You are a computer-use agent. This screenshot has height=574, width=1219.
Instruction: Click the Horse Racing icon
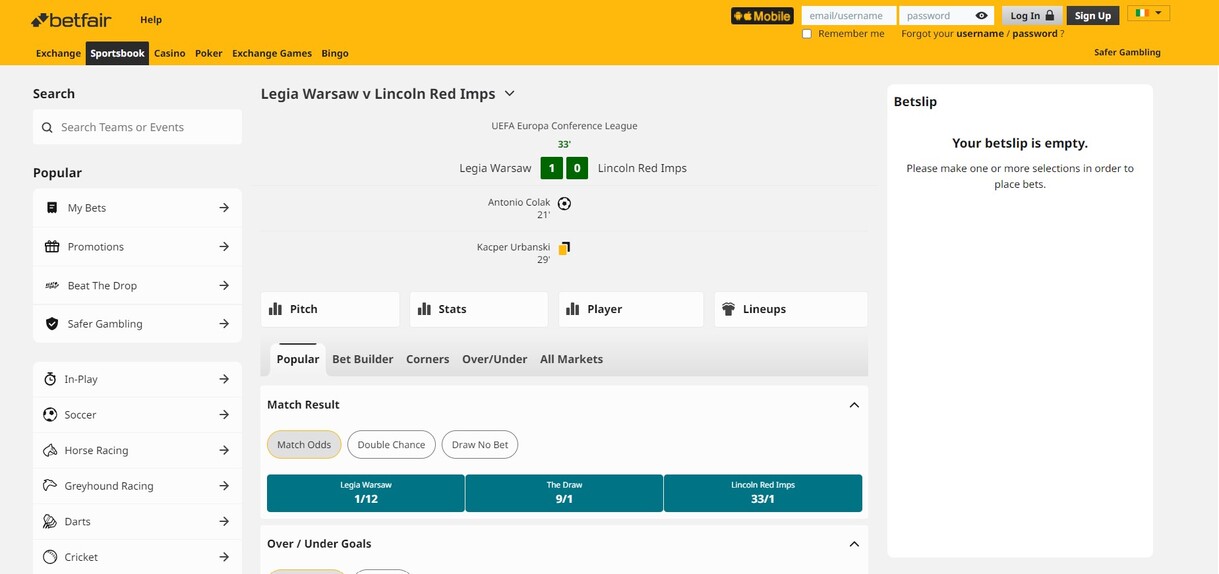coord(50,450)
